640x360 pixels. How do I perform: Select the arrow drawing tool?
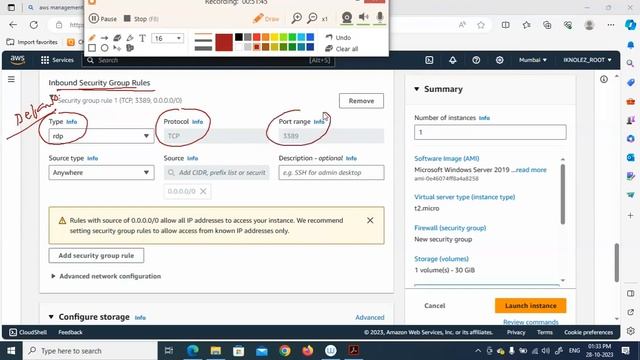coord(104,38)
